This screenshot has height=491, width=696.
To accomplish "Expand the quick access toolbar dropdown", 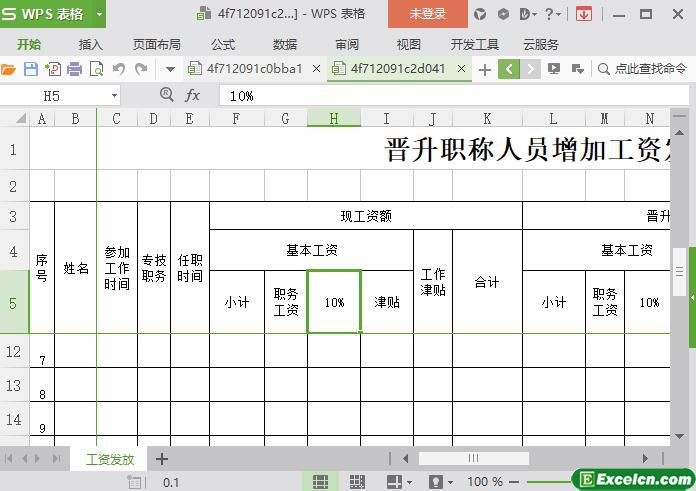I will pyautogui.click(x=170, y=69).
